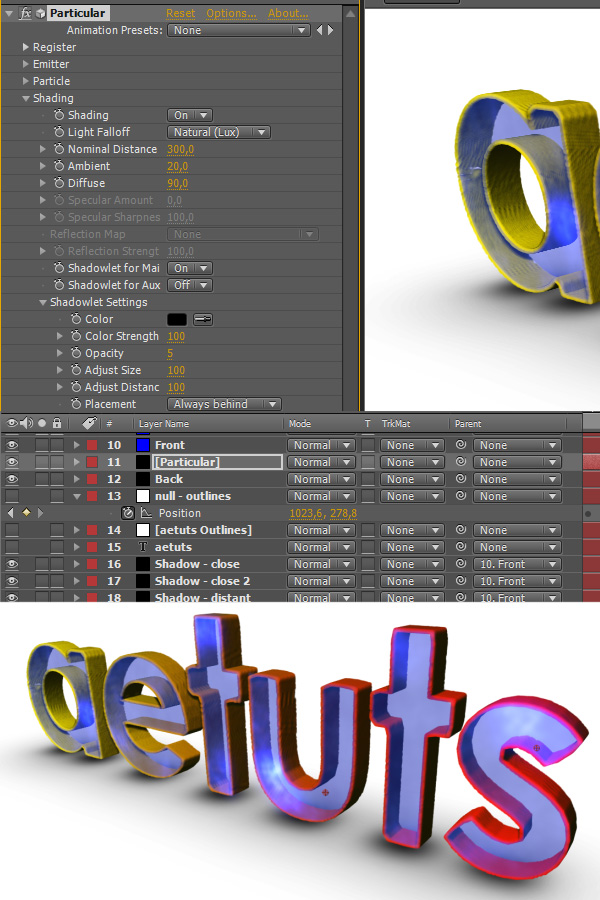
Task: Collapse the Shadowlet Settings group
Action: pos(42,302)
